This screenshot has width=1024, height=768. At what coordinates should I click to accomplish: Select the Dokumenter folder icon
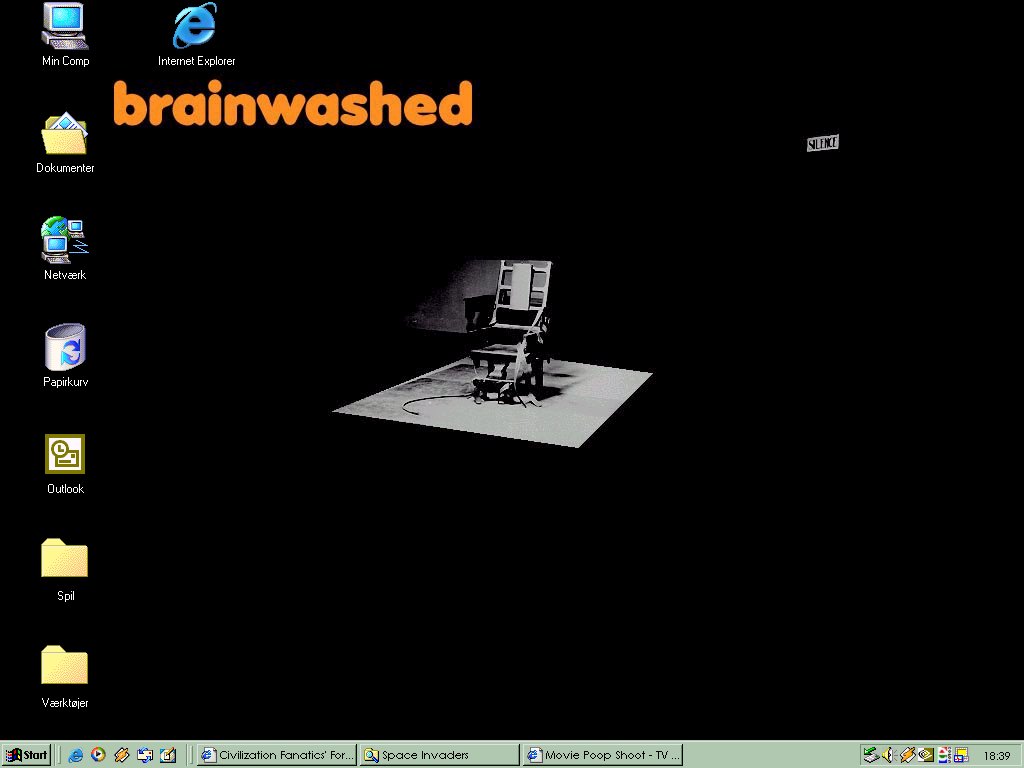(x=65, y=142)
